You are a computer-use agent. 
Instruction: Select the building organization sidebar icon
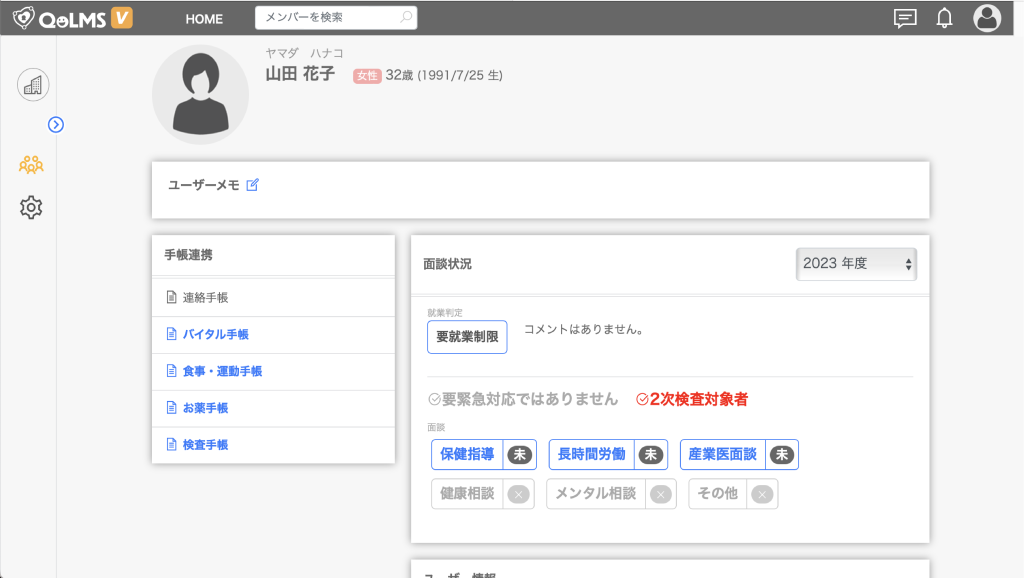tap(33, 85)
